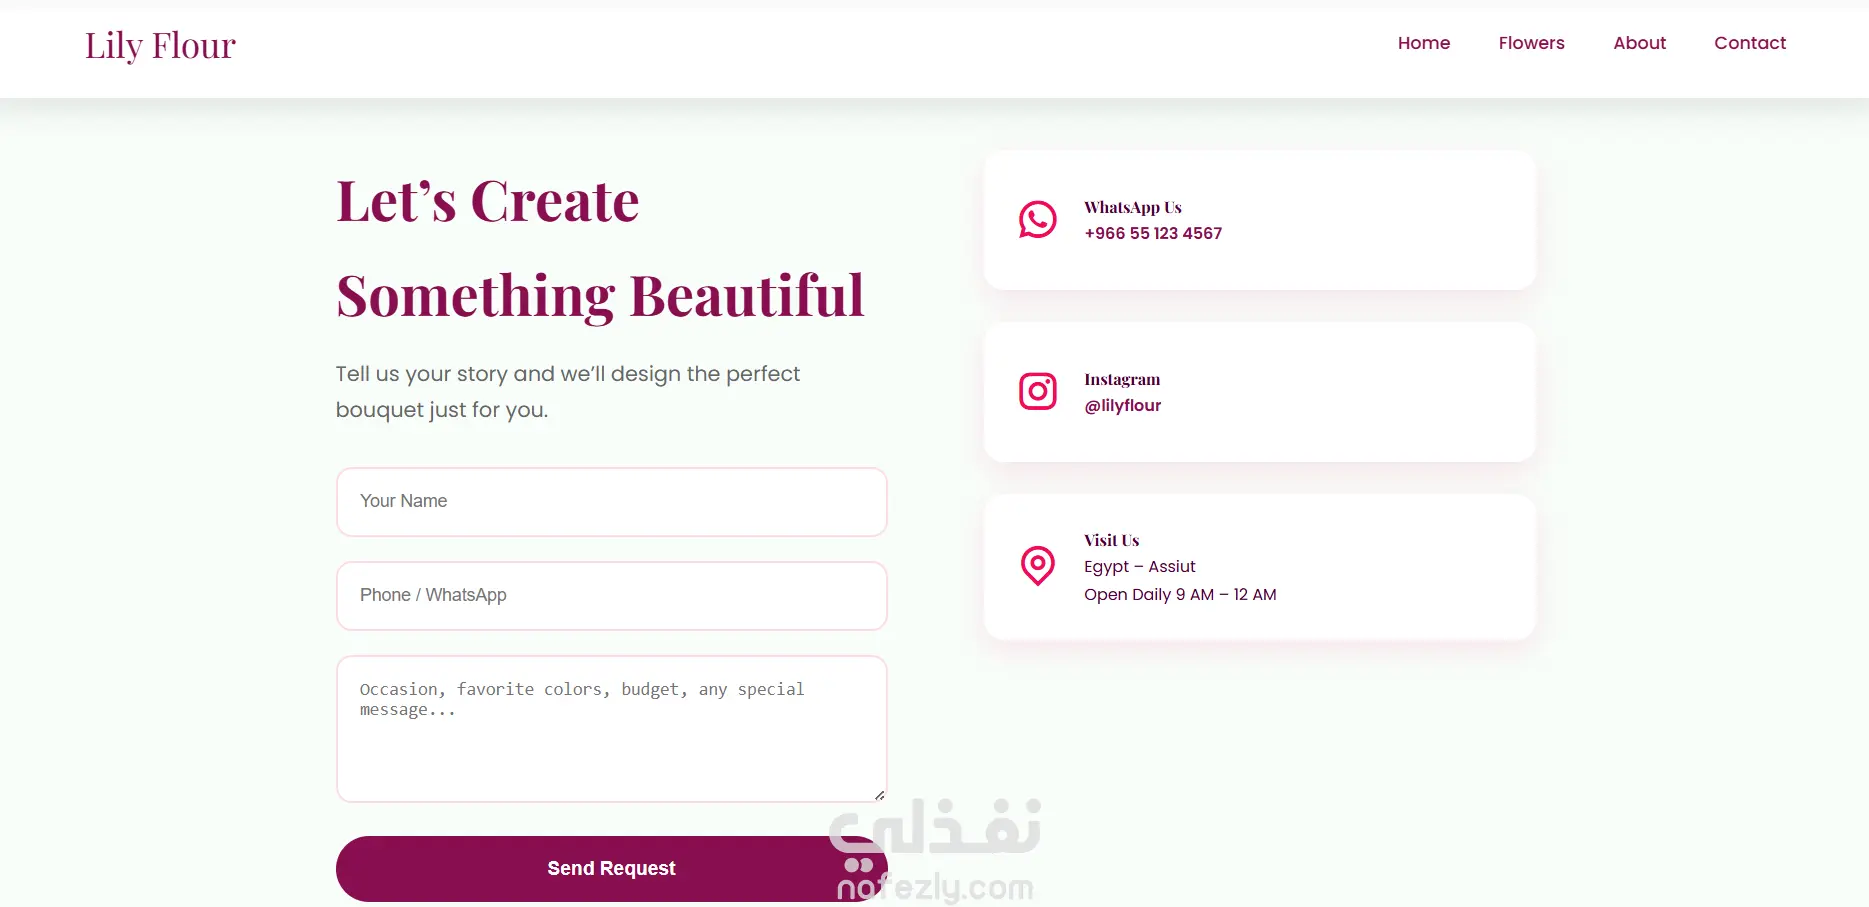1869x907 pixels.
Task: Click Open Daily 9 AM – 12 AM
Action: (x=1180, y=594)
